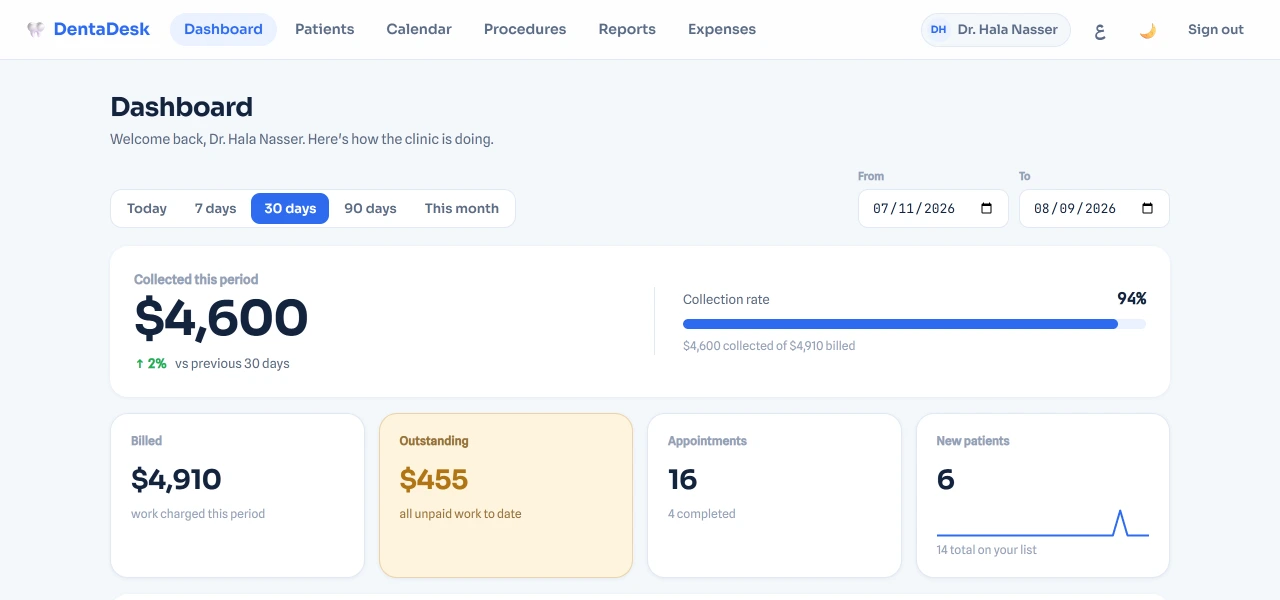Click the new patients sparkline chart
This screenshot has height=600, width=1280.
click(x=1043, y=523)
